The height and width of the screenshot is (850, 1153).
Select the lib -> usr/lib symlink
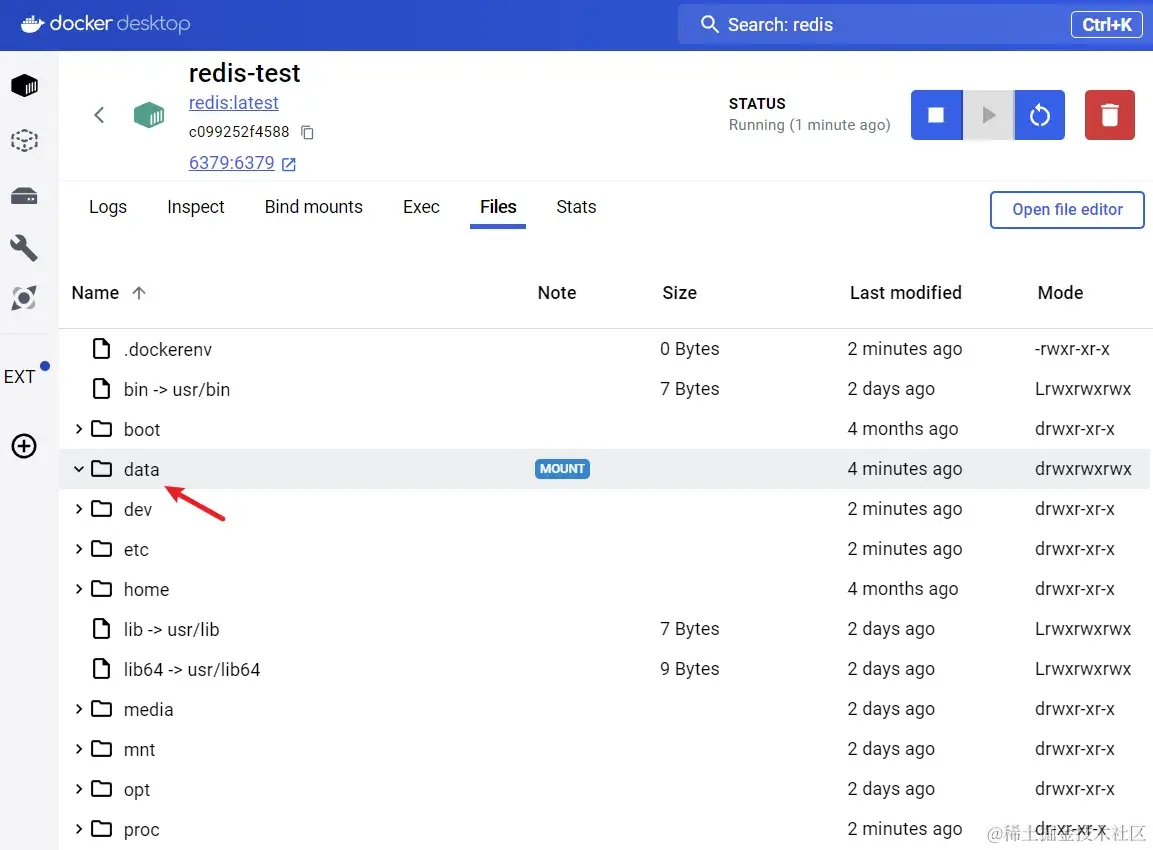(604, 629)
